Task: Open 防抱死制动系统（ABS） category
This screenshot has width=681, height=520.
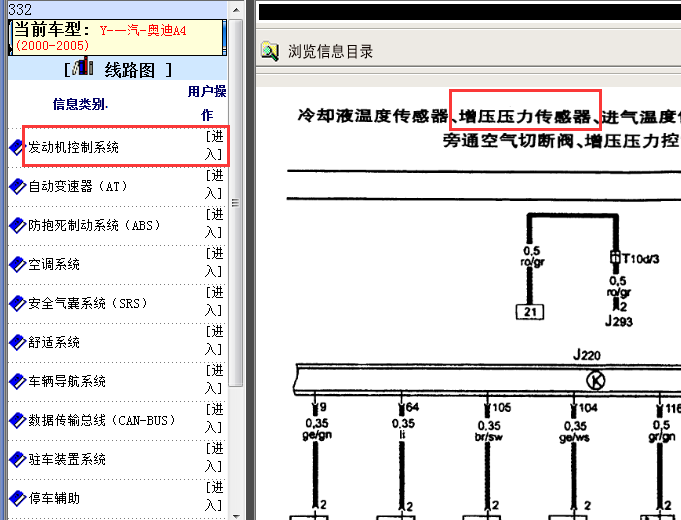Action: [x=94, y=225]
